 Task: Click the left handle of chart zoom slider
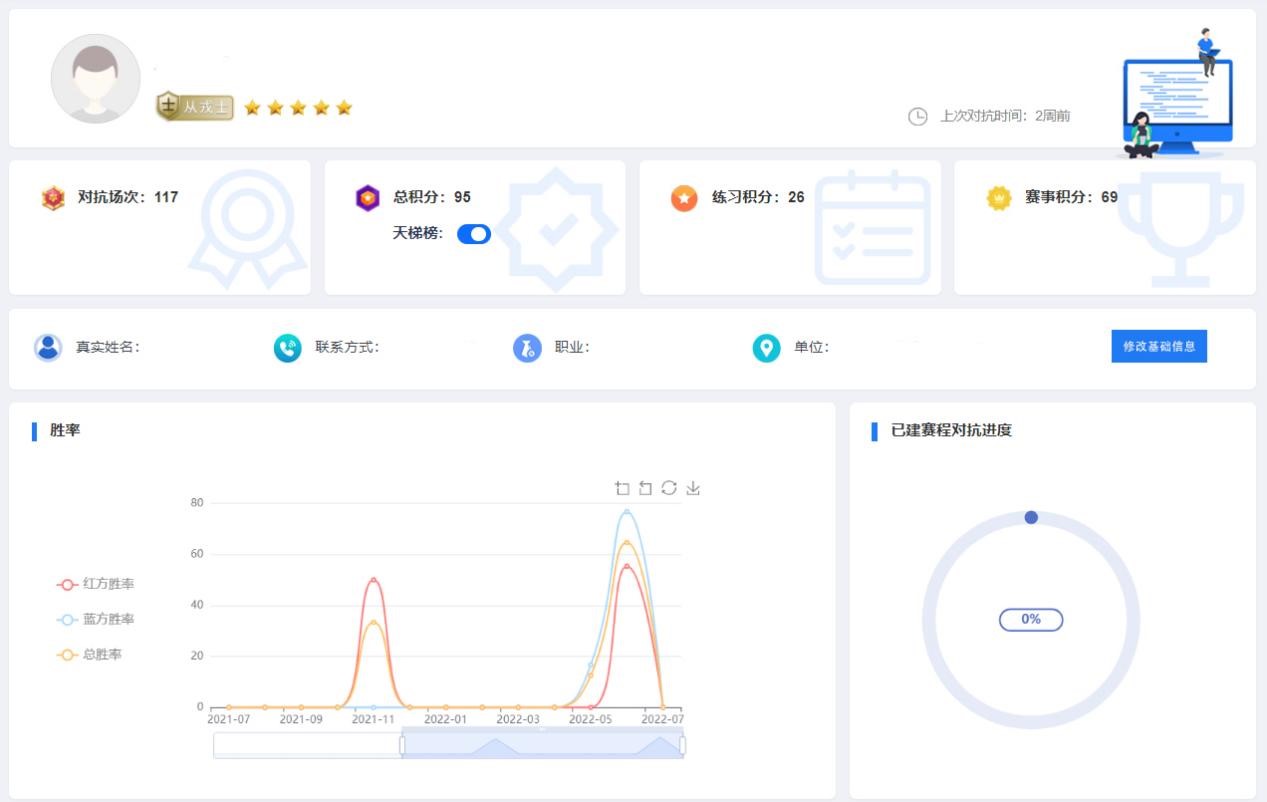click(402, 745)
